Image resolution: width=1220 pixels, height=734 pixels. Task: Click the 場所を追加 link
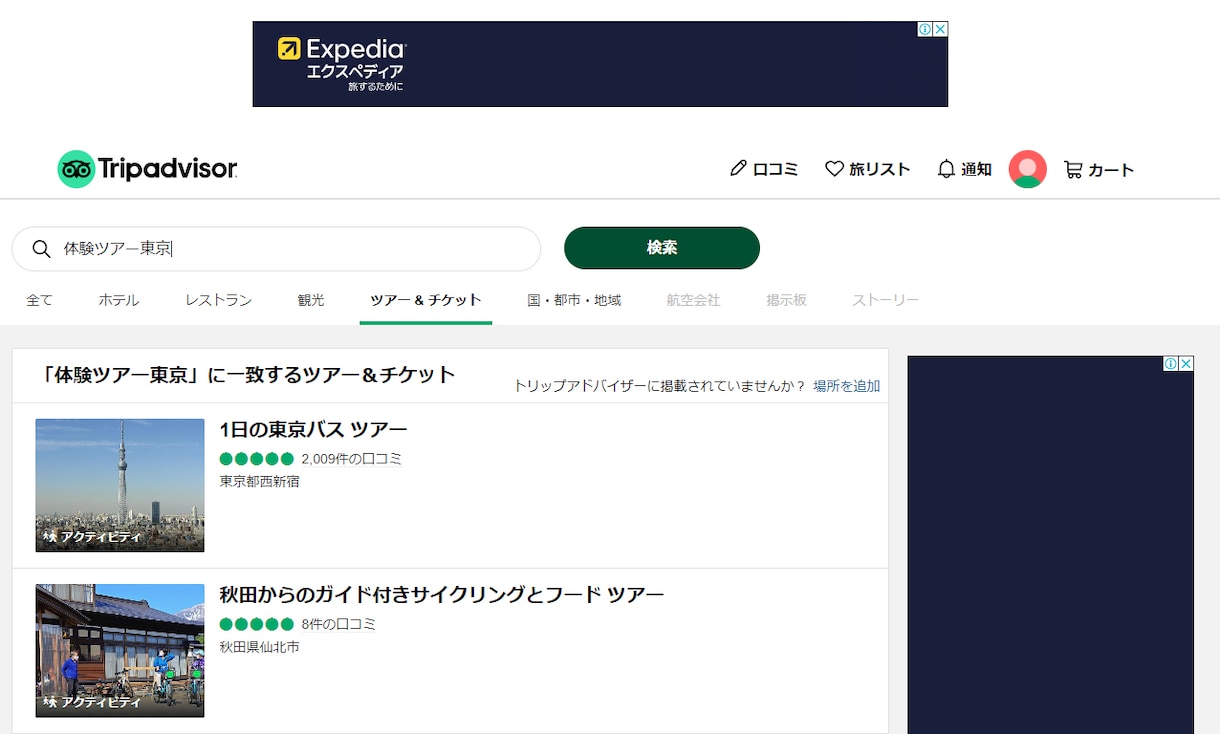tap(846, 386)
